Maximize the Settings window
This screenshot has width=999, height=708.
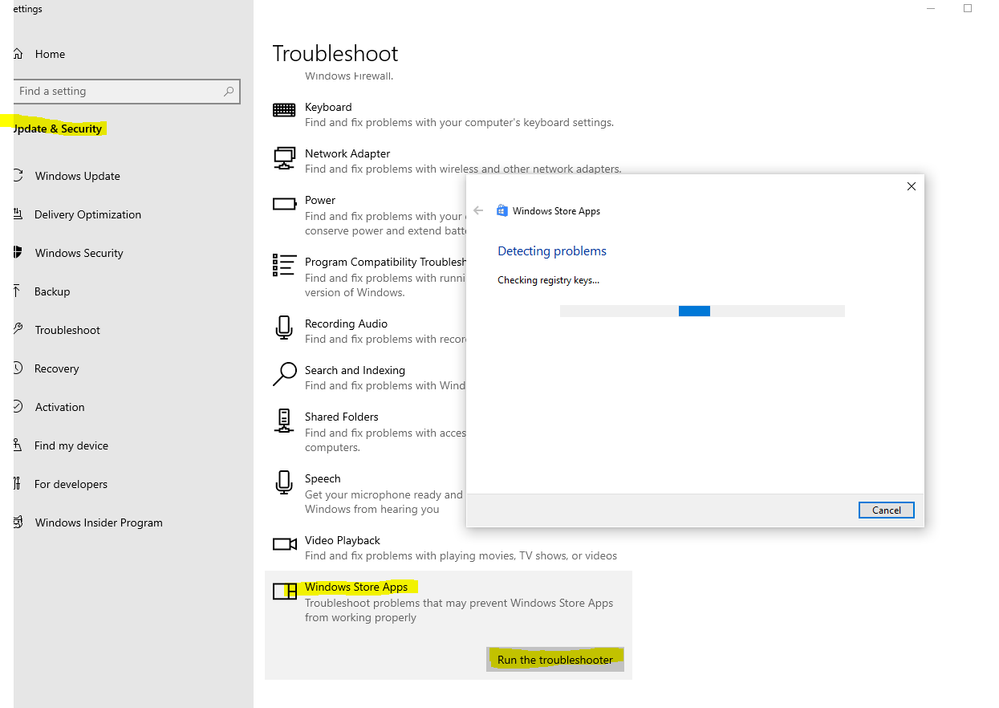967,8
